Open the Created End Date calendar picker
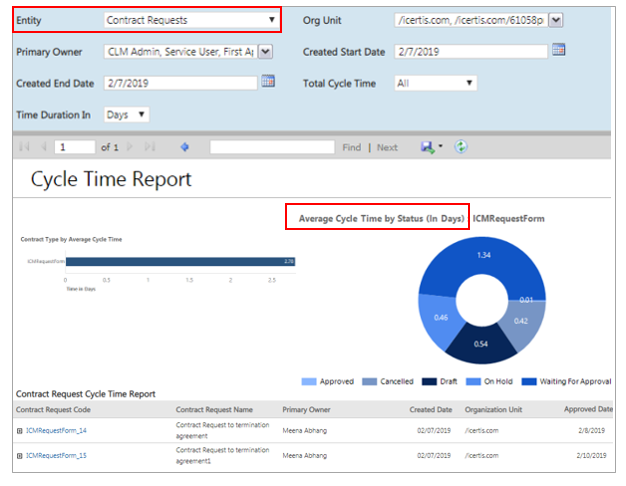The height and width of the screenshot is (486, 626). pyautogui.click(x=268, y=82)
